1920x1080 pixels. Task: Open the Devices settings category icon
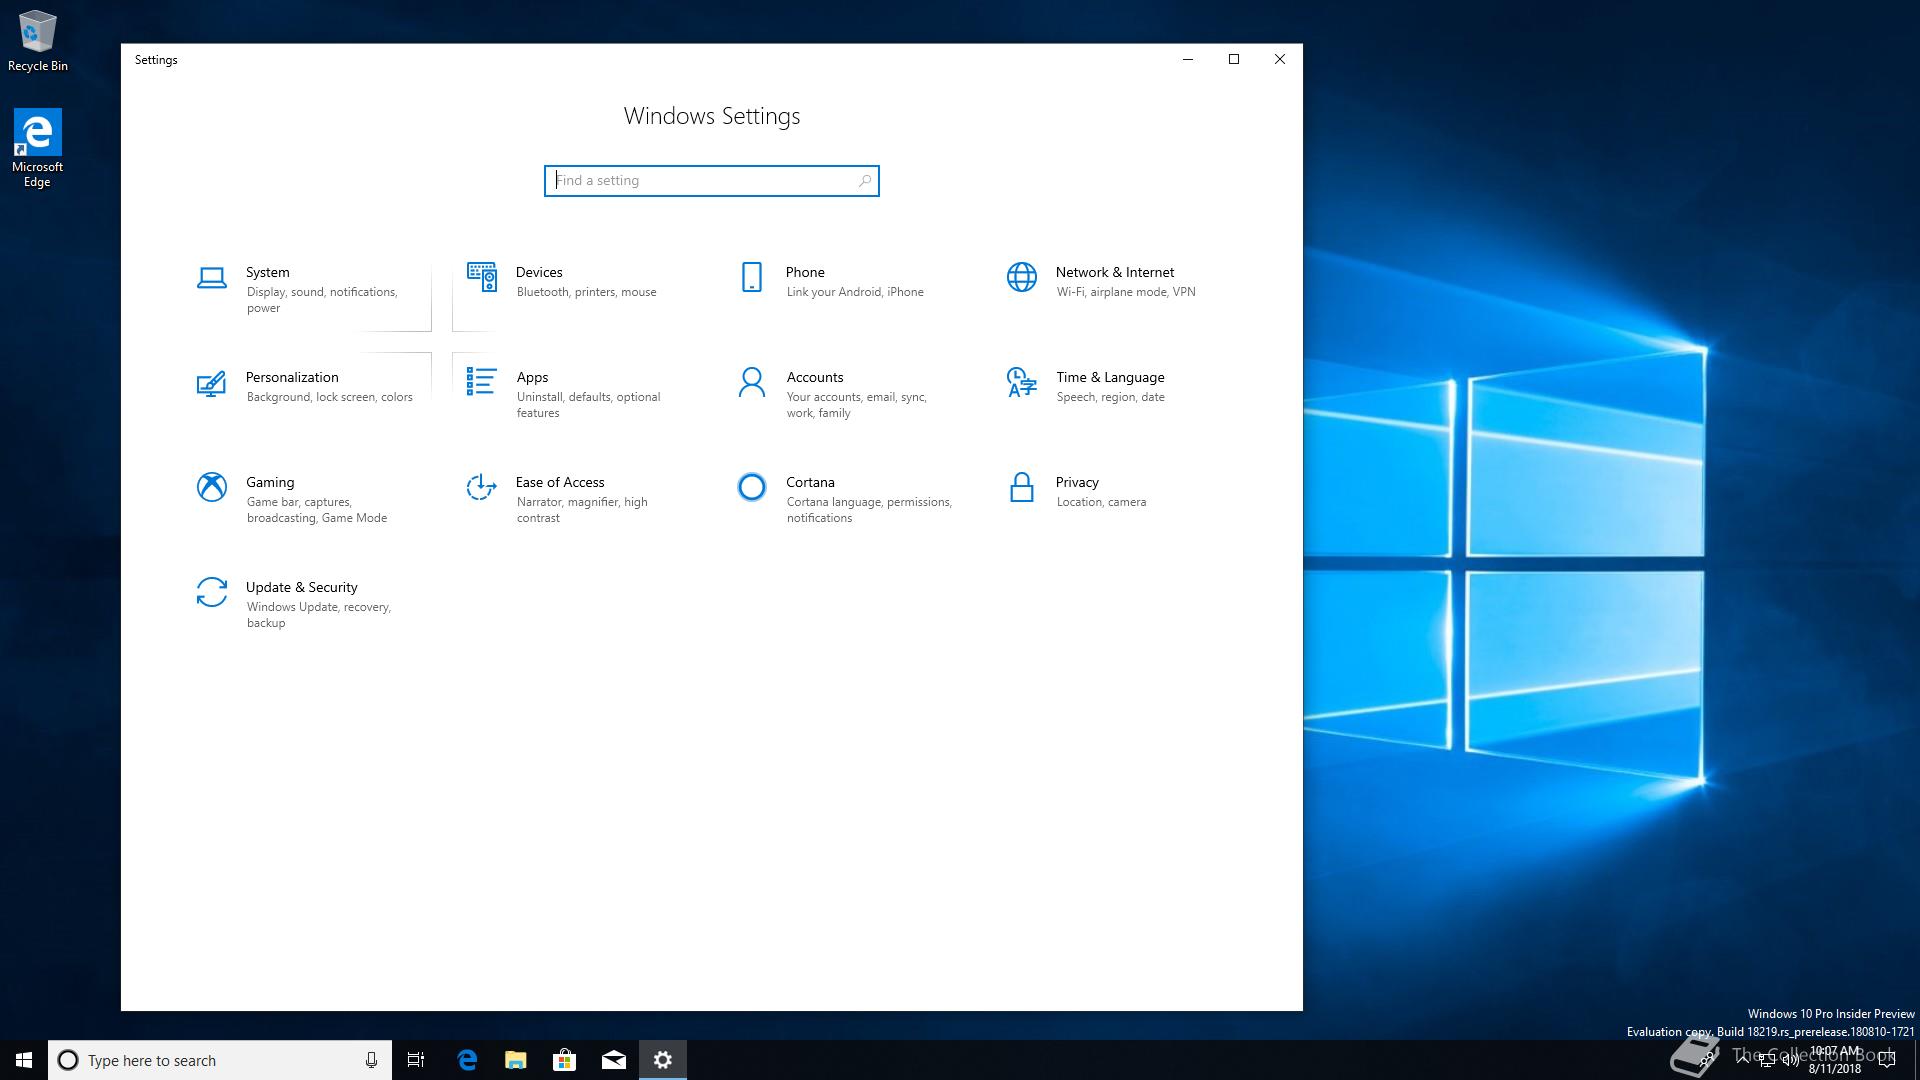coord(481,277)
